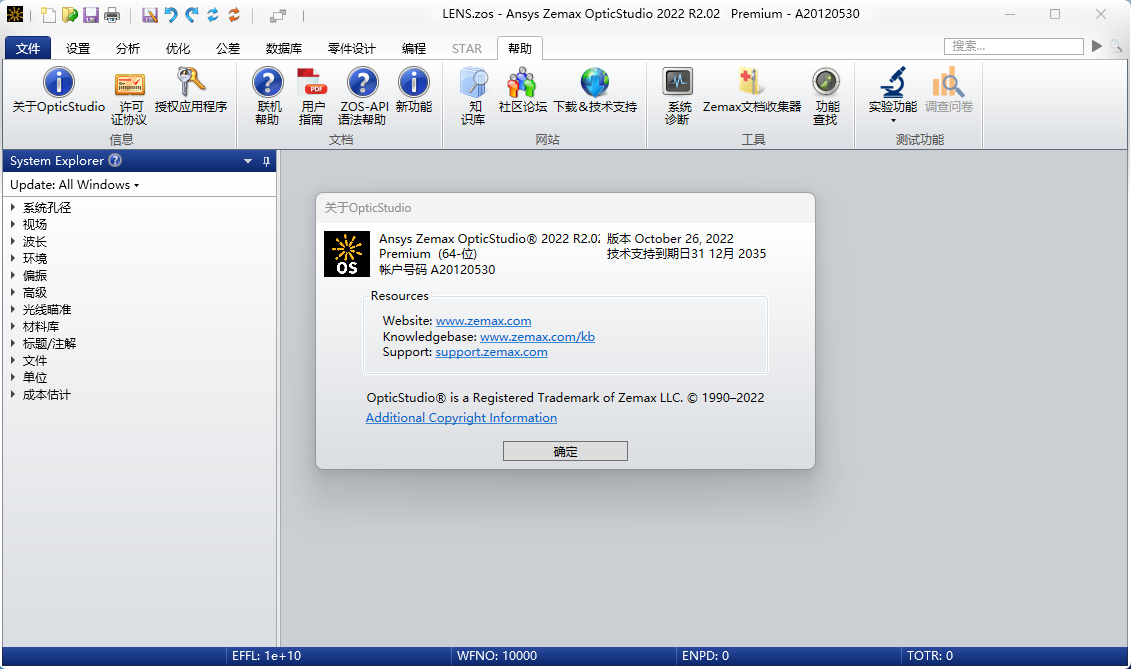Open Additional Copyright Information link
Viewport: 1131px width, 669px height.
tap(461, 417)
